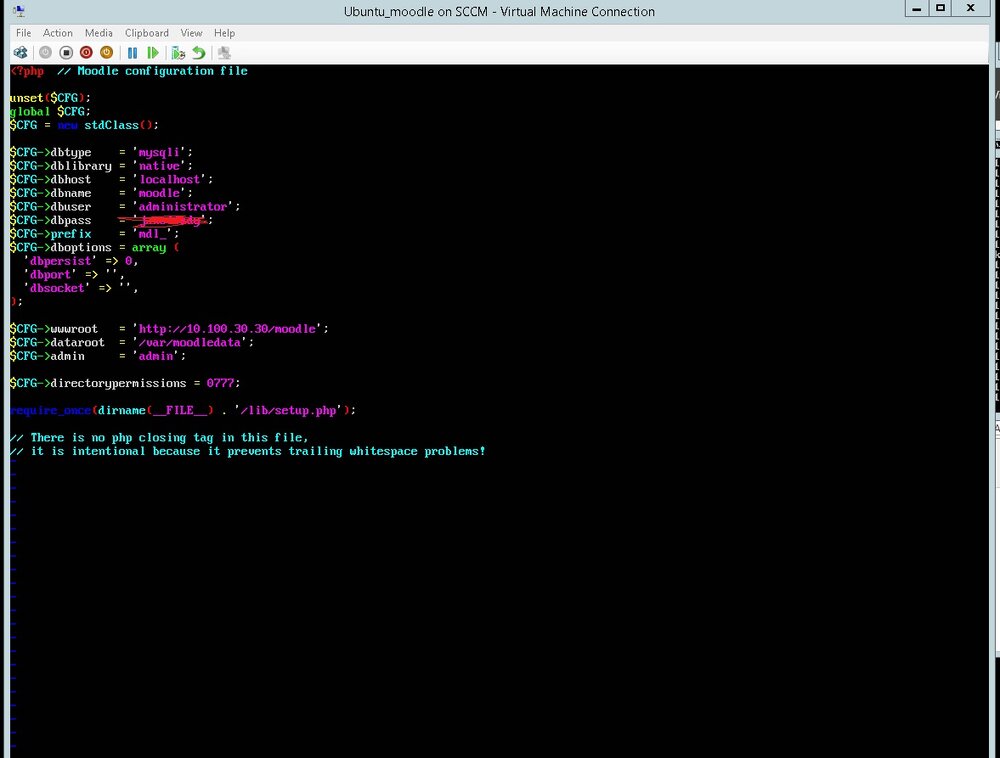1000x758 pixels.
Task: Click the Ctrl+Alt+Delete toolbar icon
Action: click(x=20, y=53)
